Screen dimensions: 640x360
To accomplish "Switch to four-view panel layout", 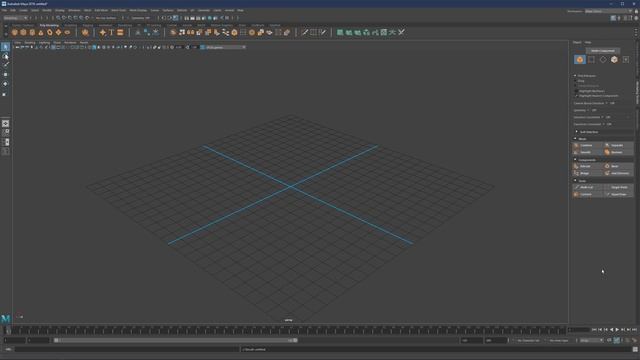I will (x=5, y=133).
